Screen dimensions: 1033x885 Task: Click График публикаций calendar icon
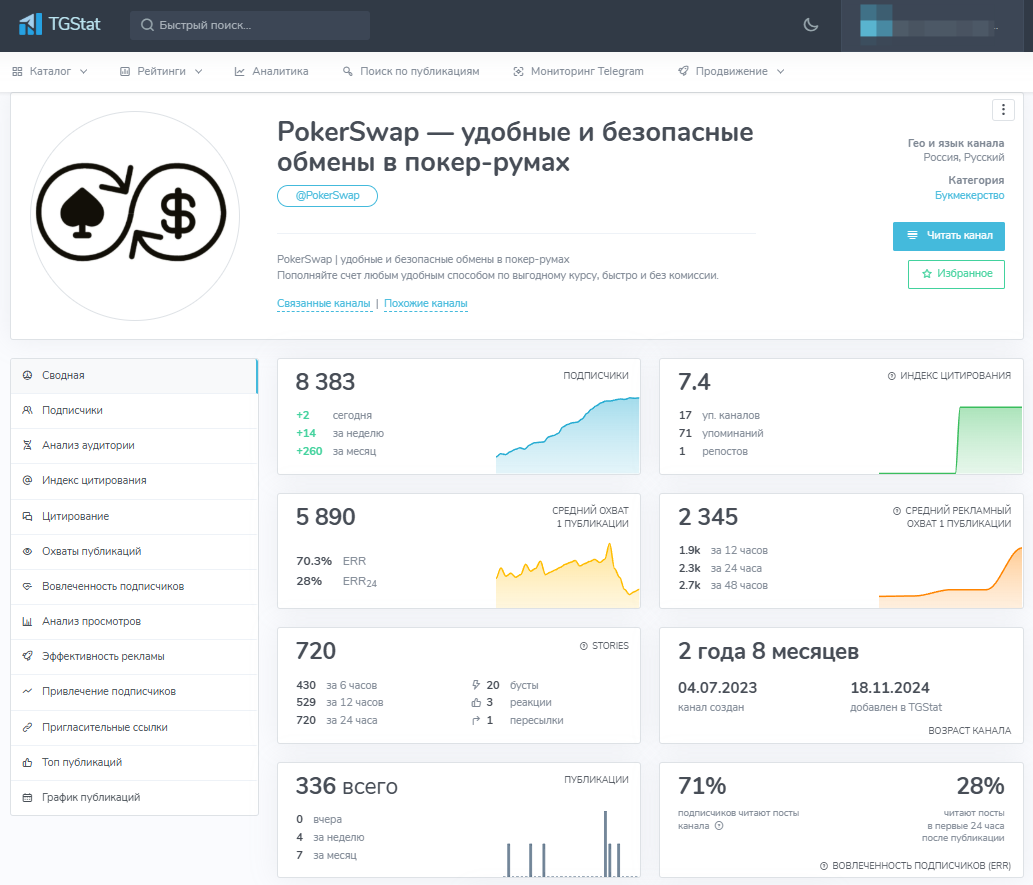27,797
